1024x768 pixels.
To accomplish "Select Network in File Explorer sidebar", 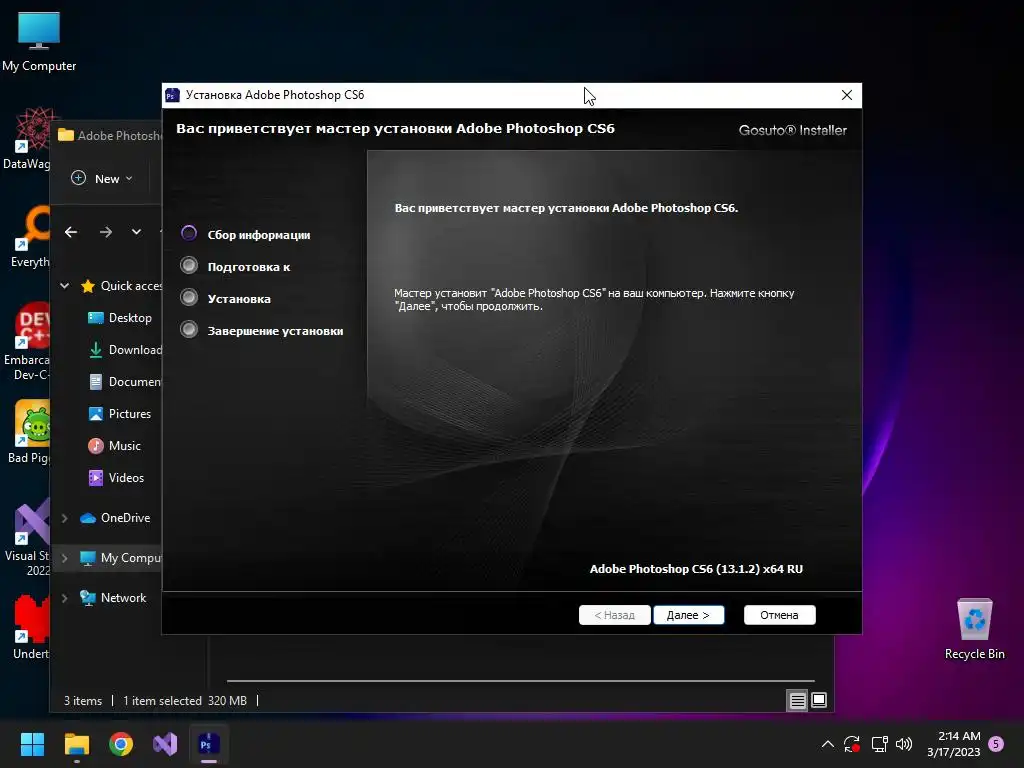I will click(113, 598).
